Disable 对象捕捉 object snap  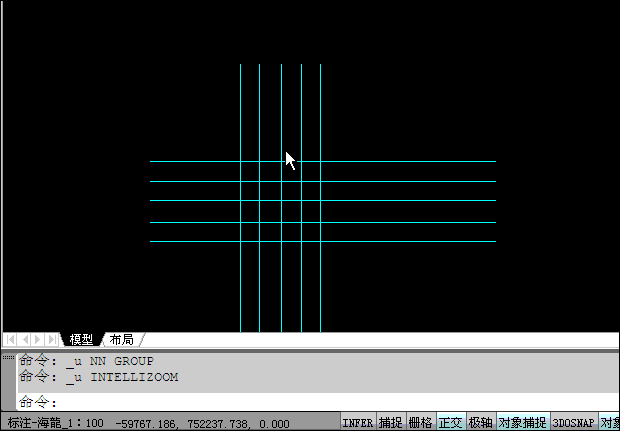point(523,423)
